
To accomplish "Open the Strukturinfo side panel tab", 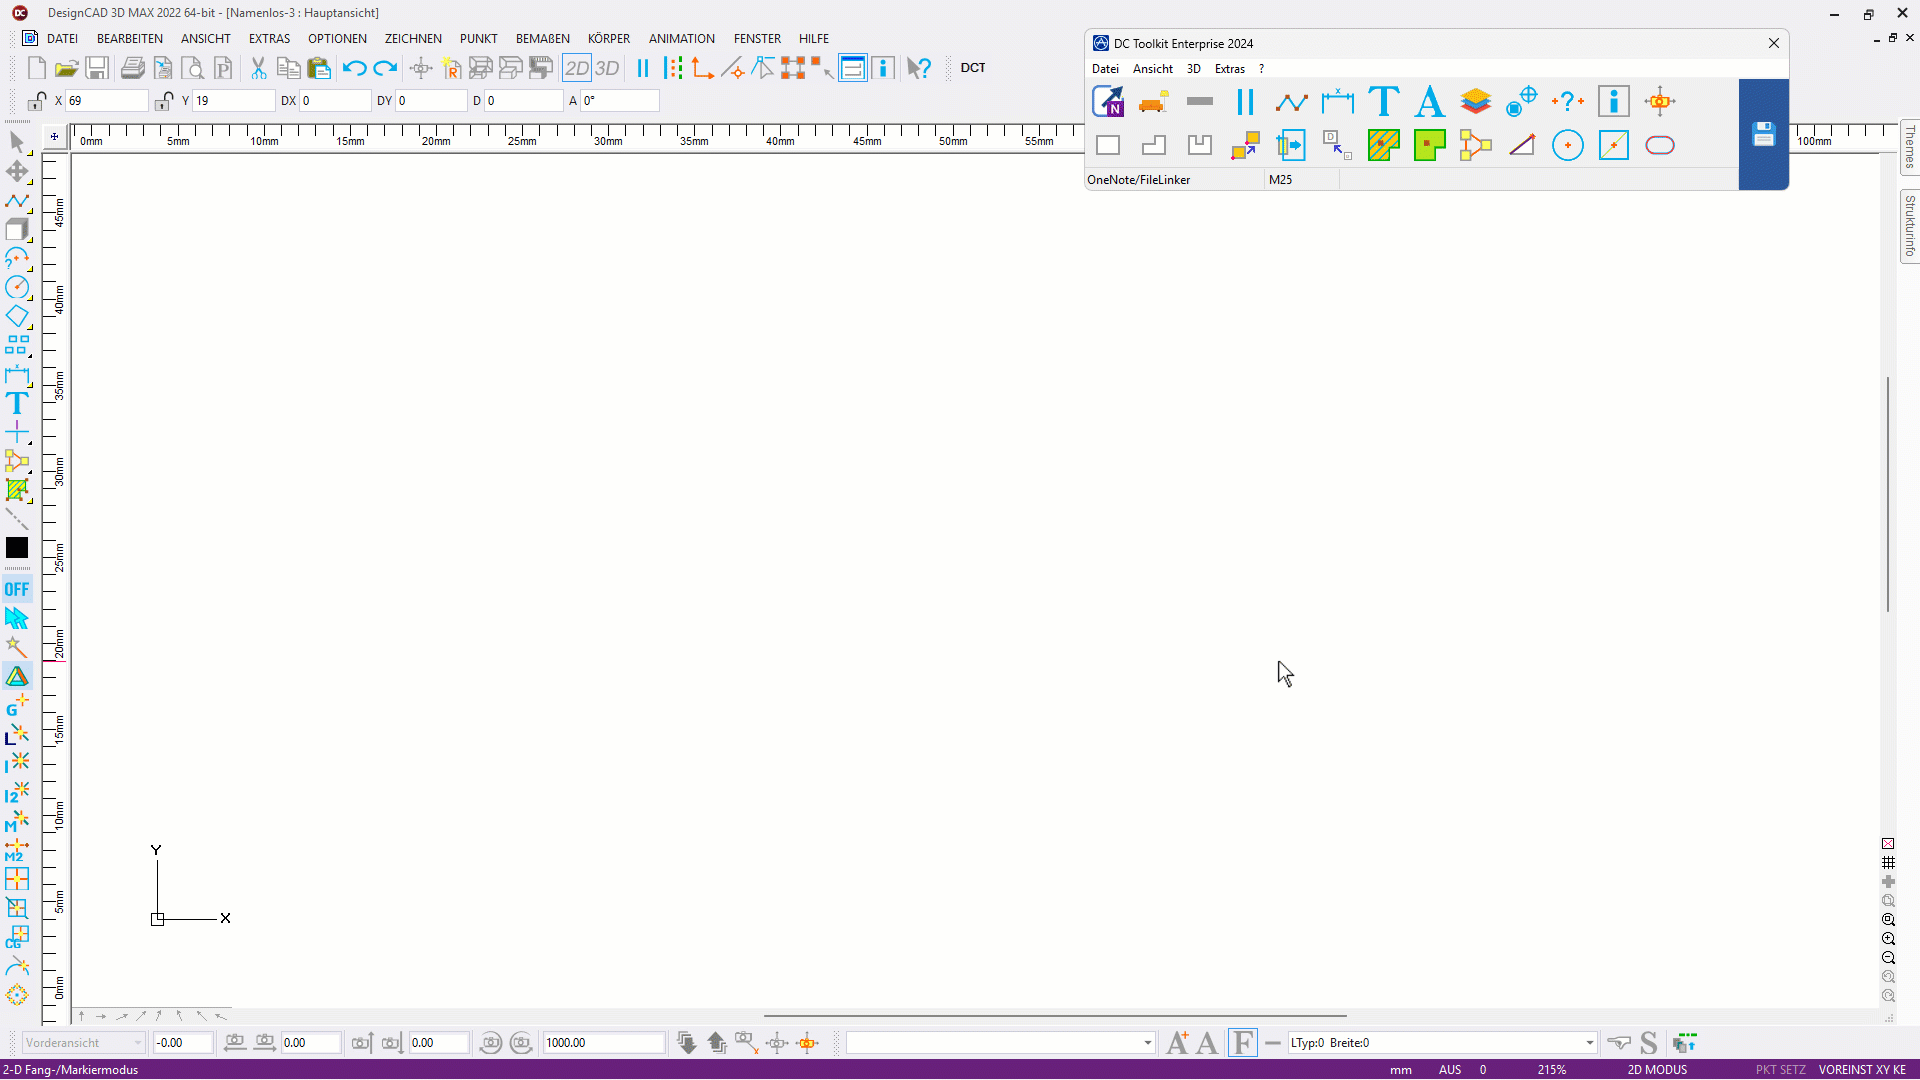I will (x=1910, y=227).
